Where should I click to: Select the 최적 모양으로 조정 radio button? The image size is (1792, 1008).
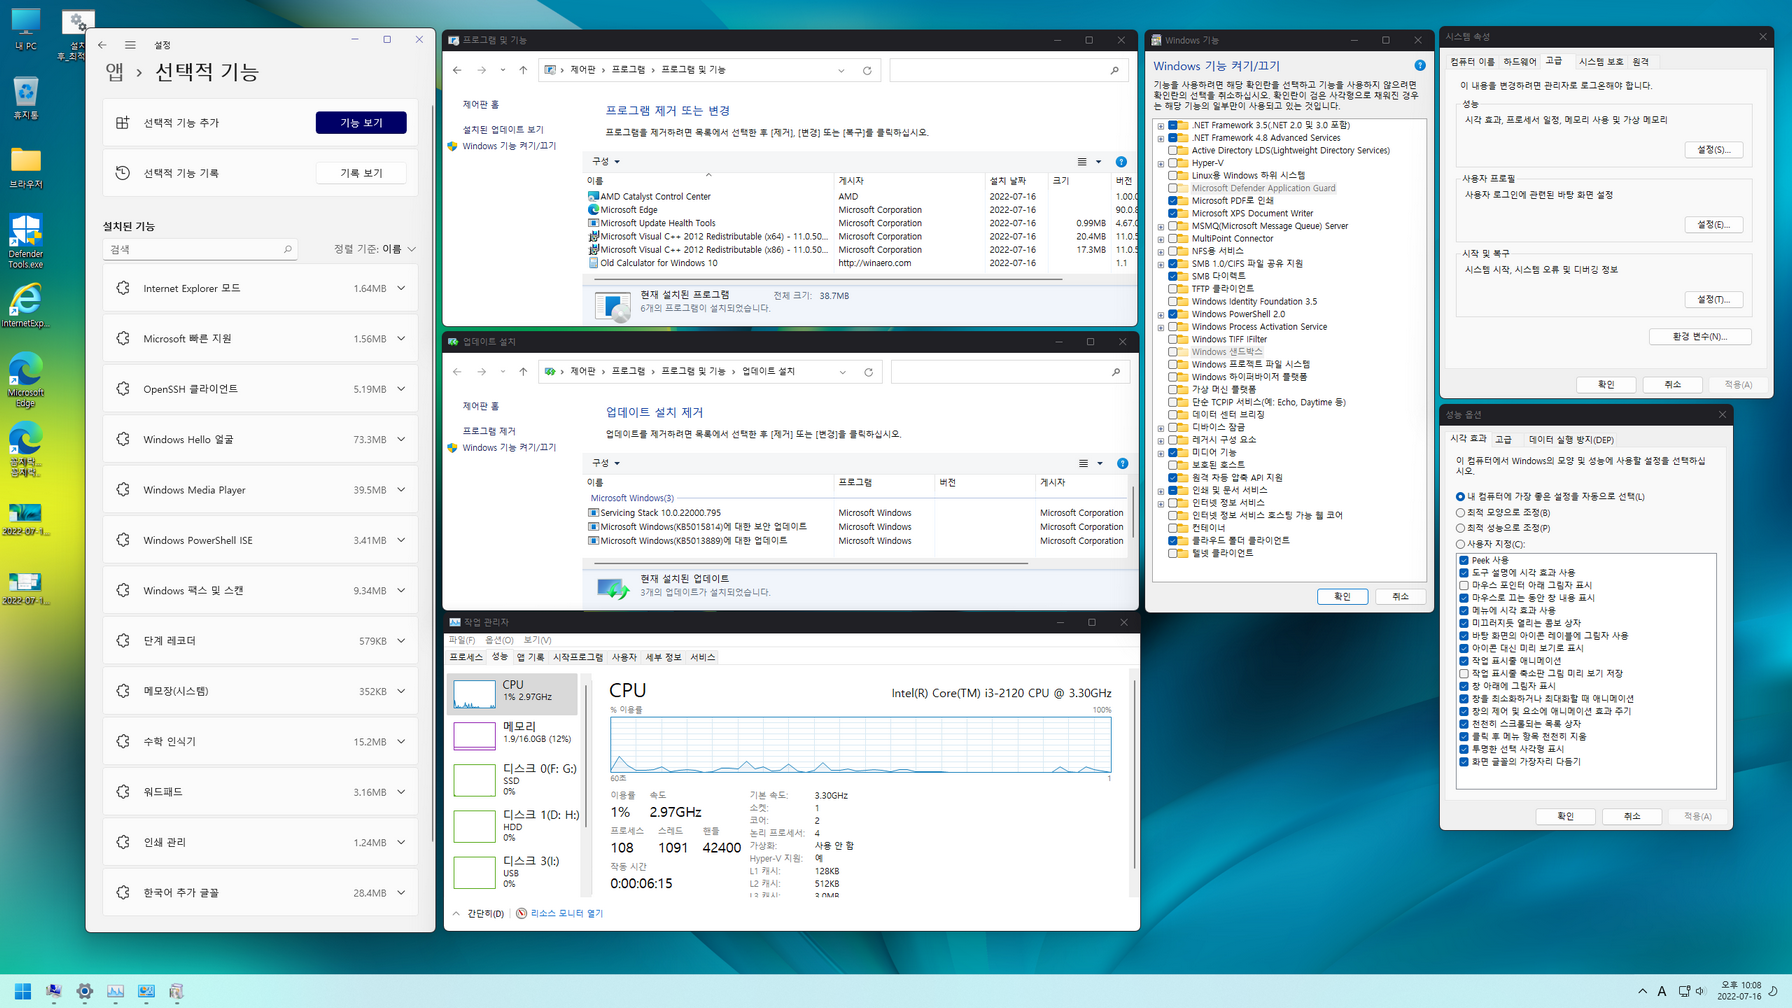click(x=1460, y=513)
